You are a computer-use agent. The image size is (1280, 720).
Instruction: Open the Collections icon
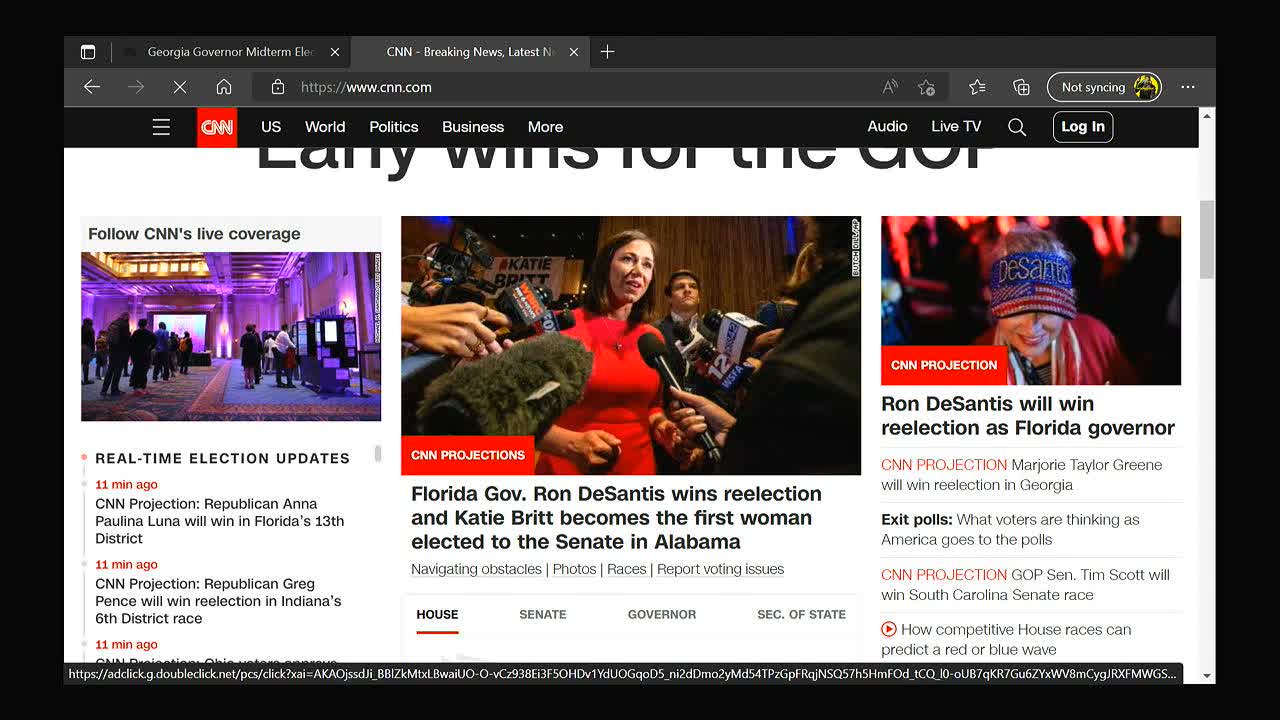coord(1021,87)
